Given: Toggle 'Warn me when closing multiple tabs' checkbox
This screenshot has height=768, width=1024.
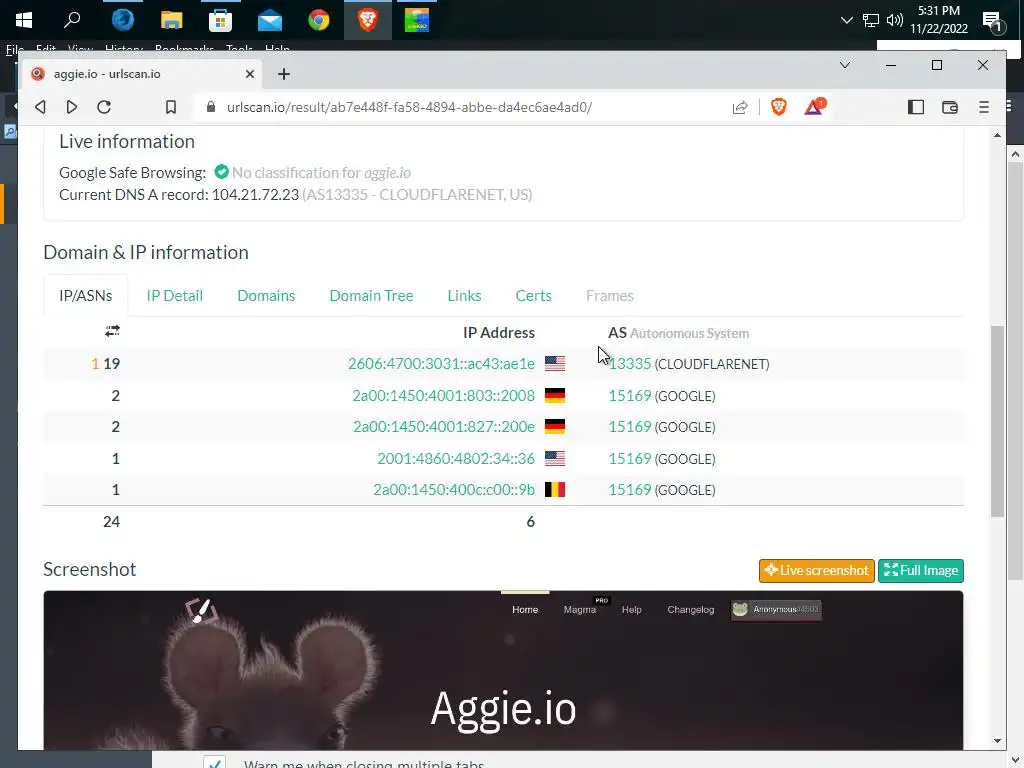Looking at the screenshot, I should 214,763.
